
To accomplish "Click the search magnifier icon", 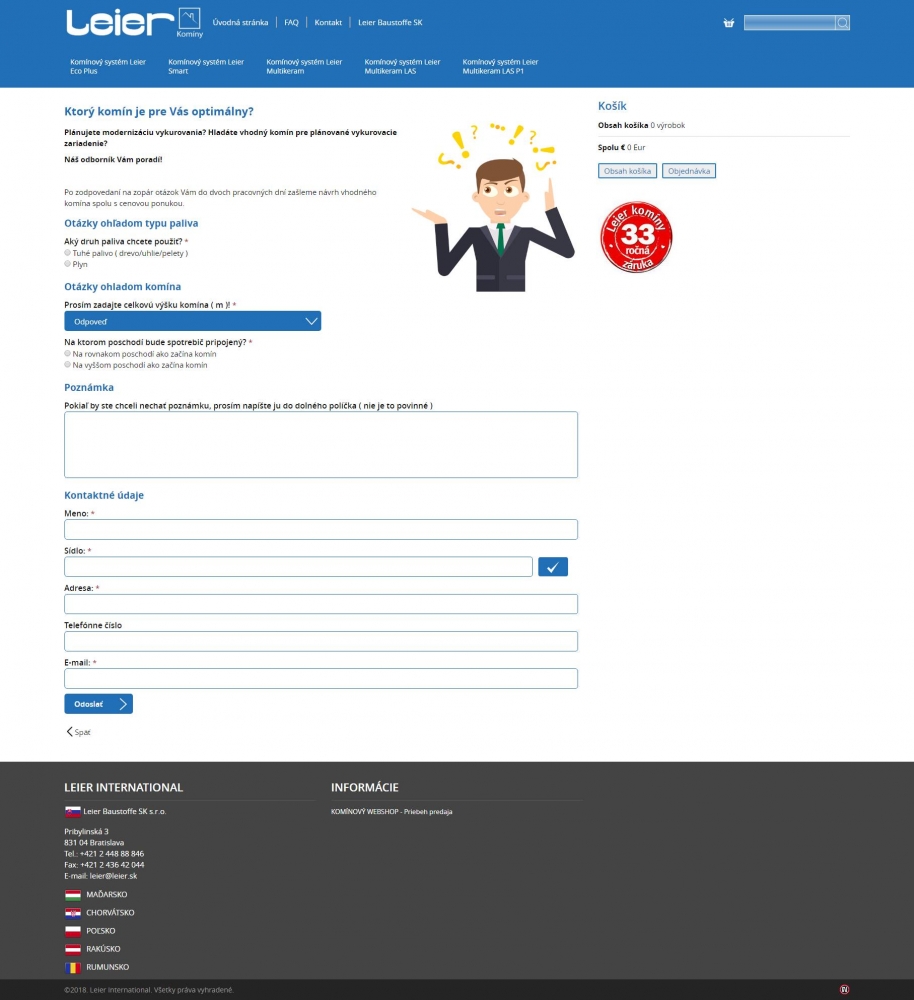I will [x=843, y=23].
